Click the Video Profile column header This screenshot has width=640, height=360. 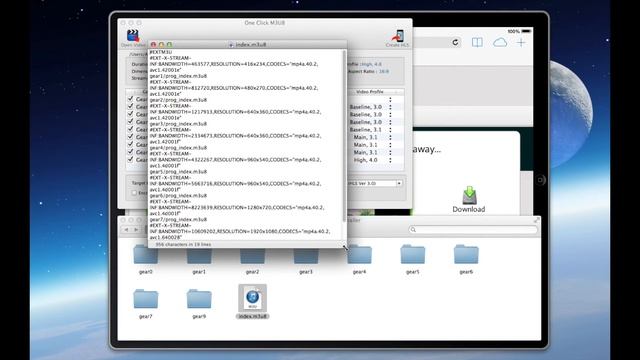click(x=370, y=92)
